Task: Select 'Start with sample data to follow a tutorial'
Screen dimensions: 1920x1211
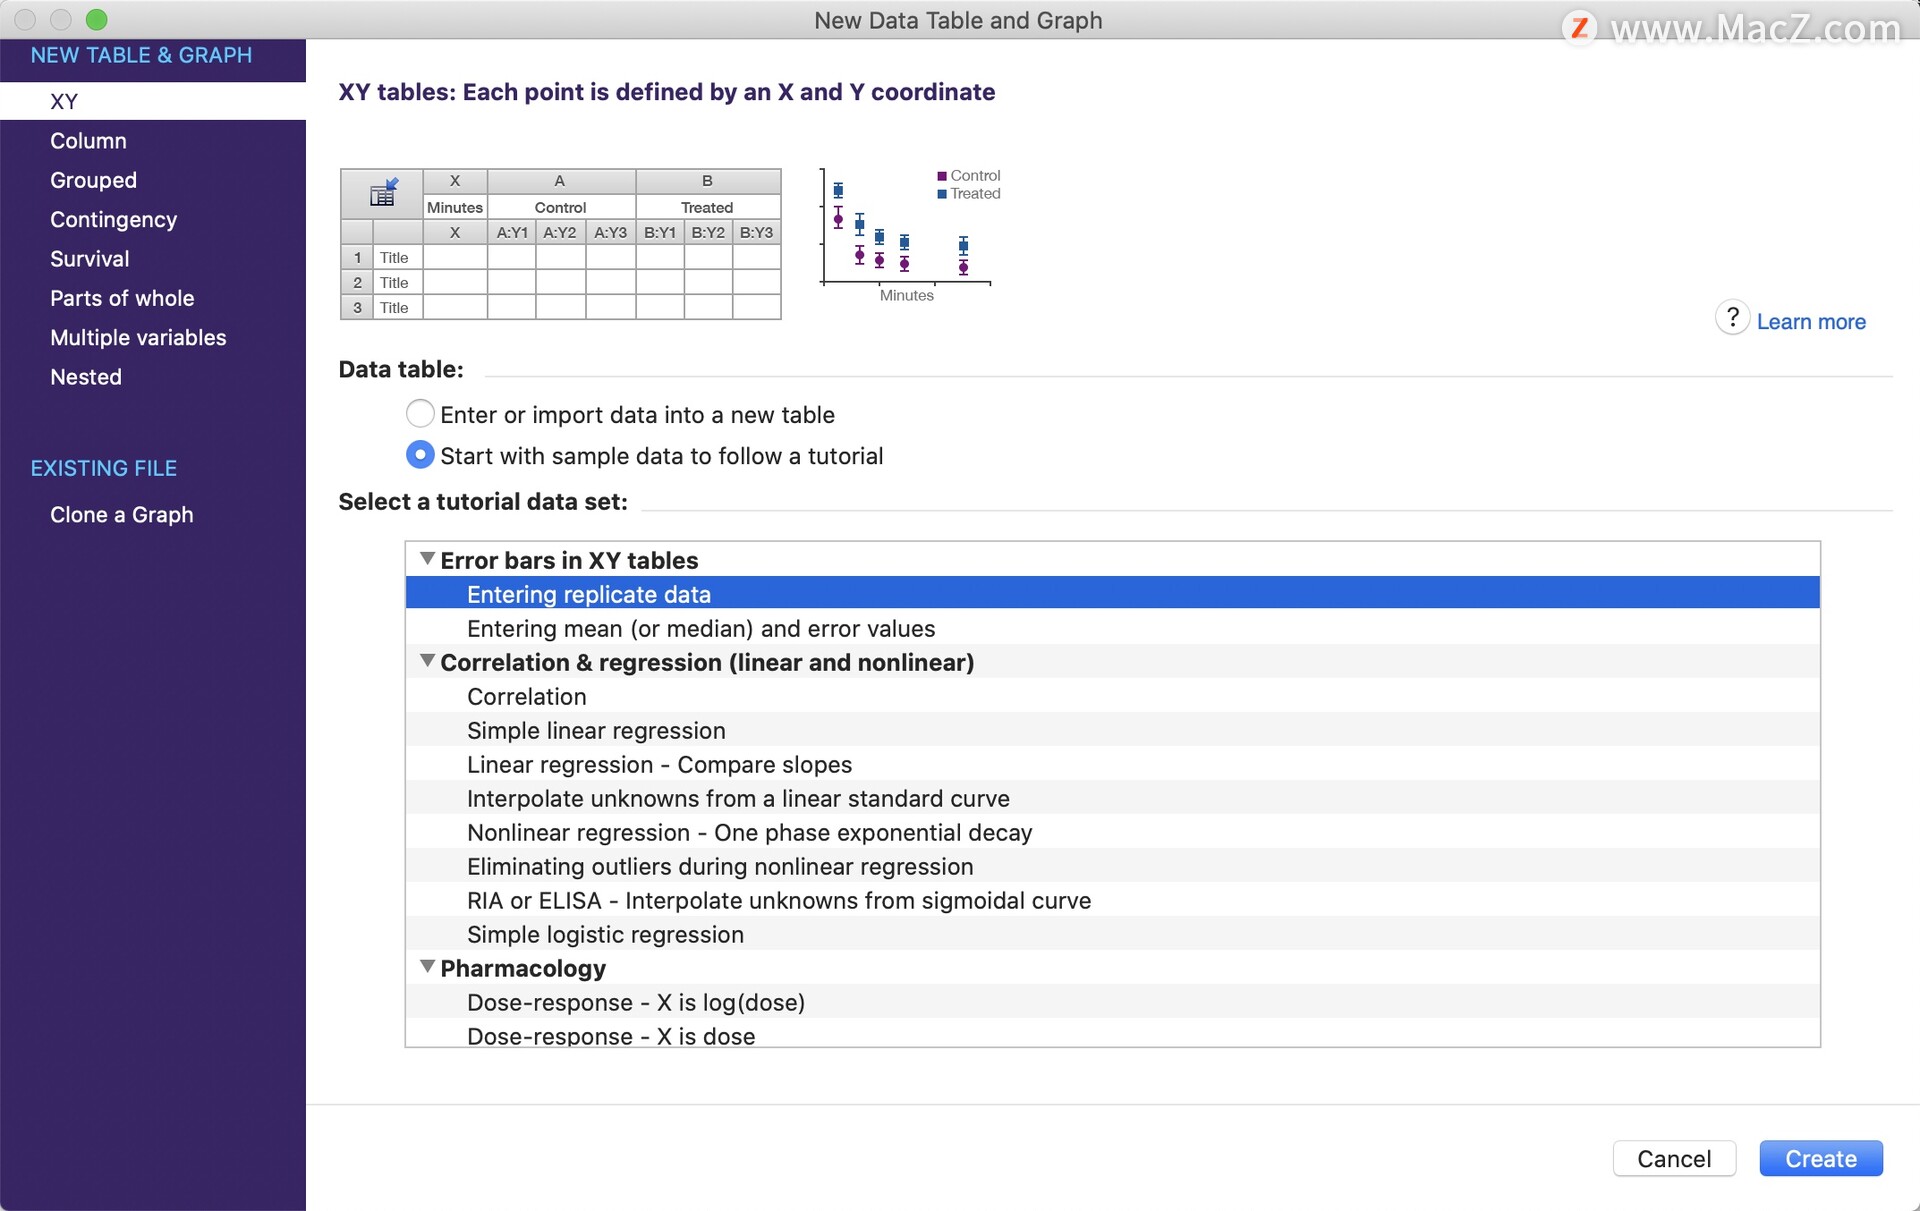Action: pos(420,454)
